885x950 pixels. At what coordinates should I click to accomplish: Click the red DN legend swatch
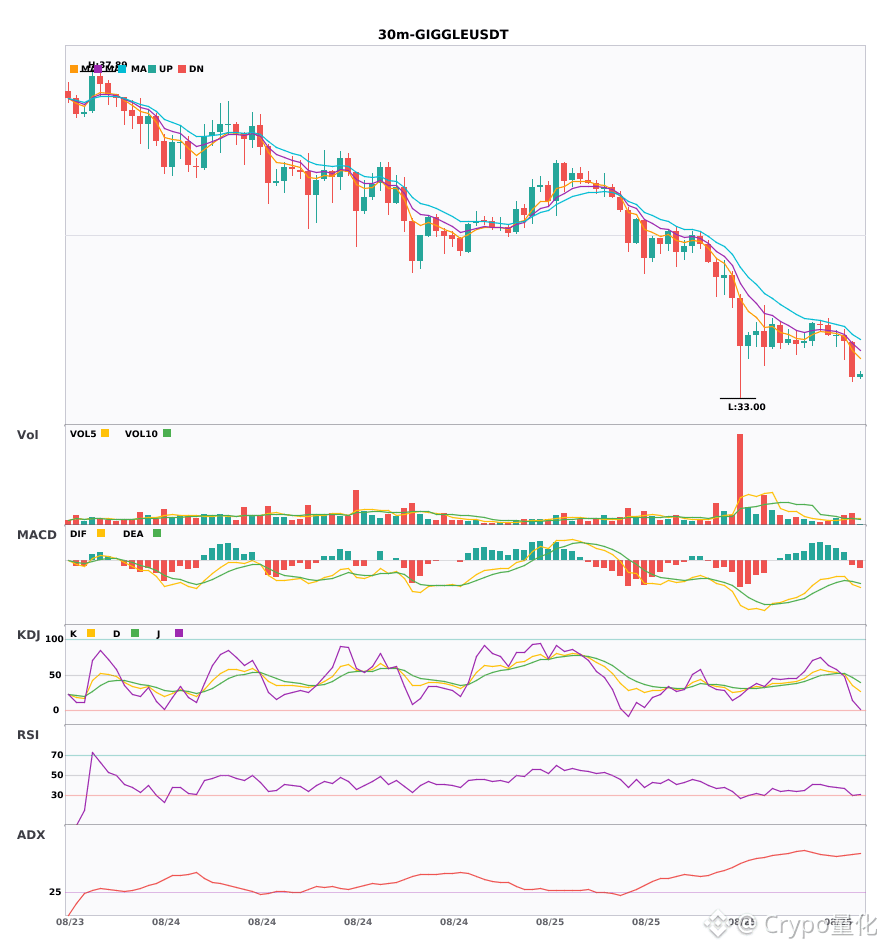[182, 69]
